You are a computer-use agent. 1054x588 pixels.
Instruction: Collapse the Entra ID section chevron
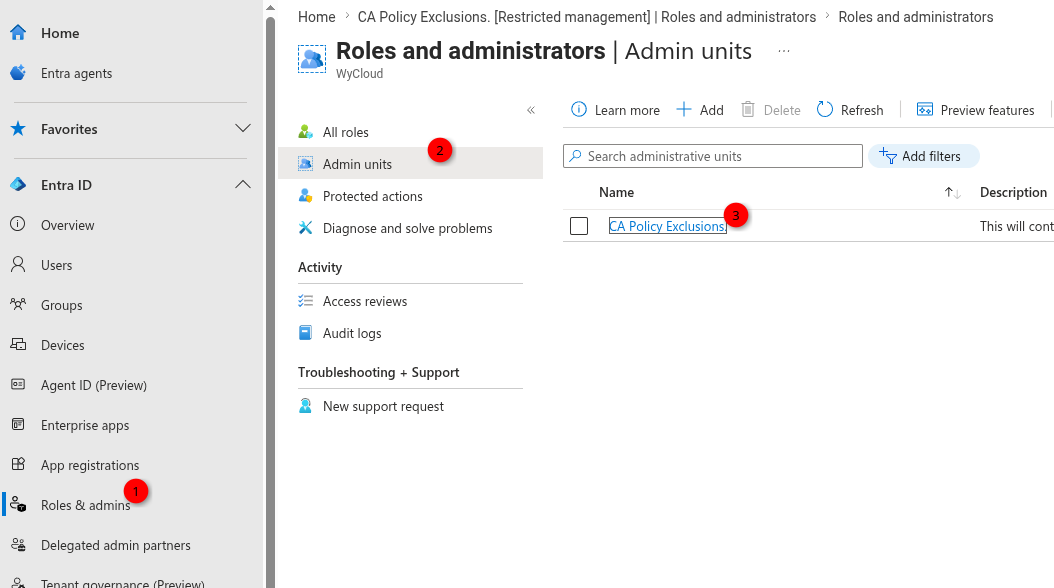pos(243,184)
